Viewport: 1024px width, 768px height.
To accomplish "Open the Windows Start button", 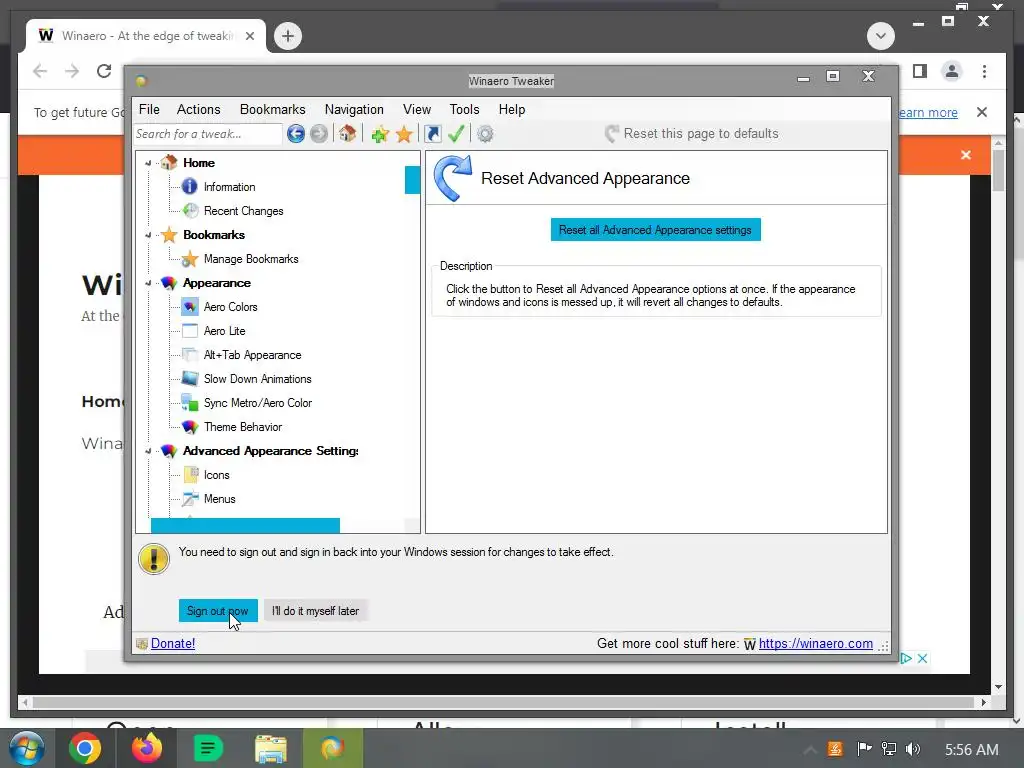I will [x=27, y=748].
